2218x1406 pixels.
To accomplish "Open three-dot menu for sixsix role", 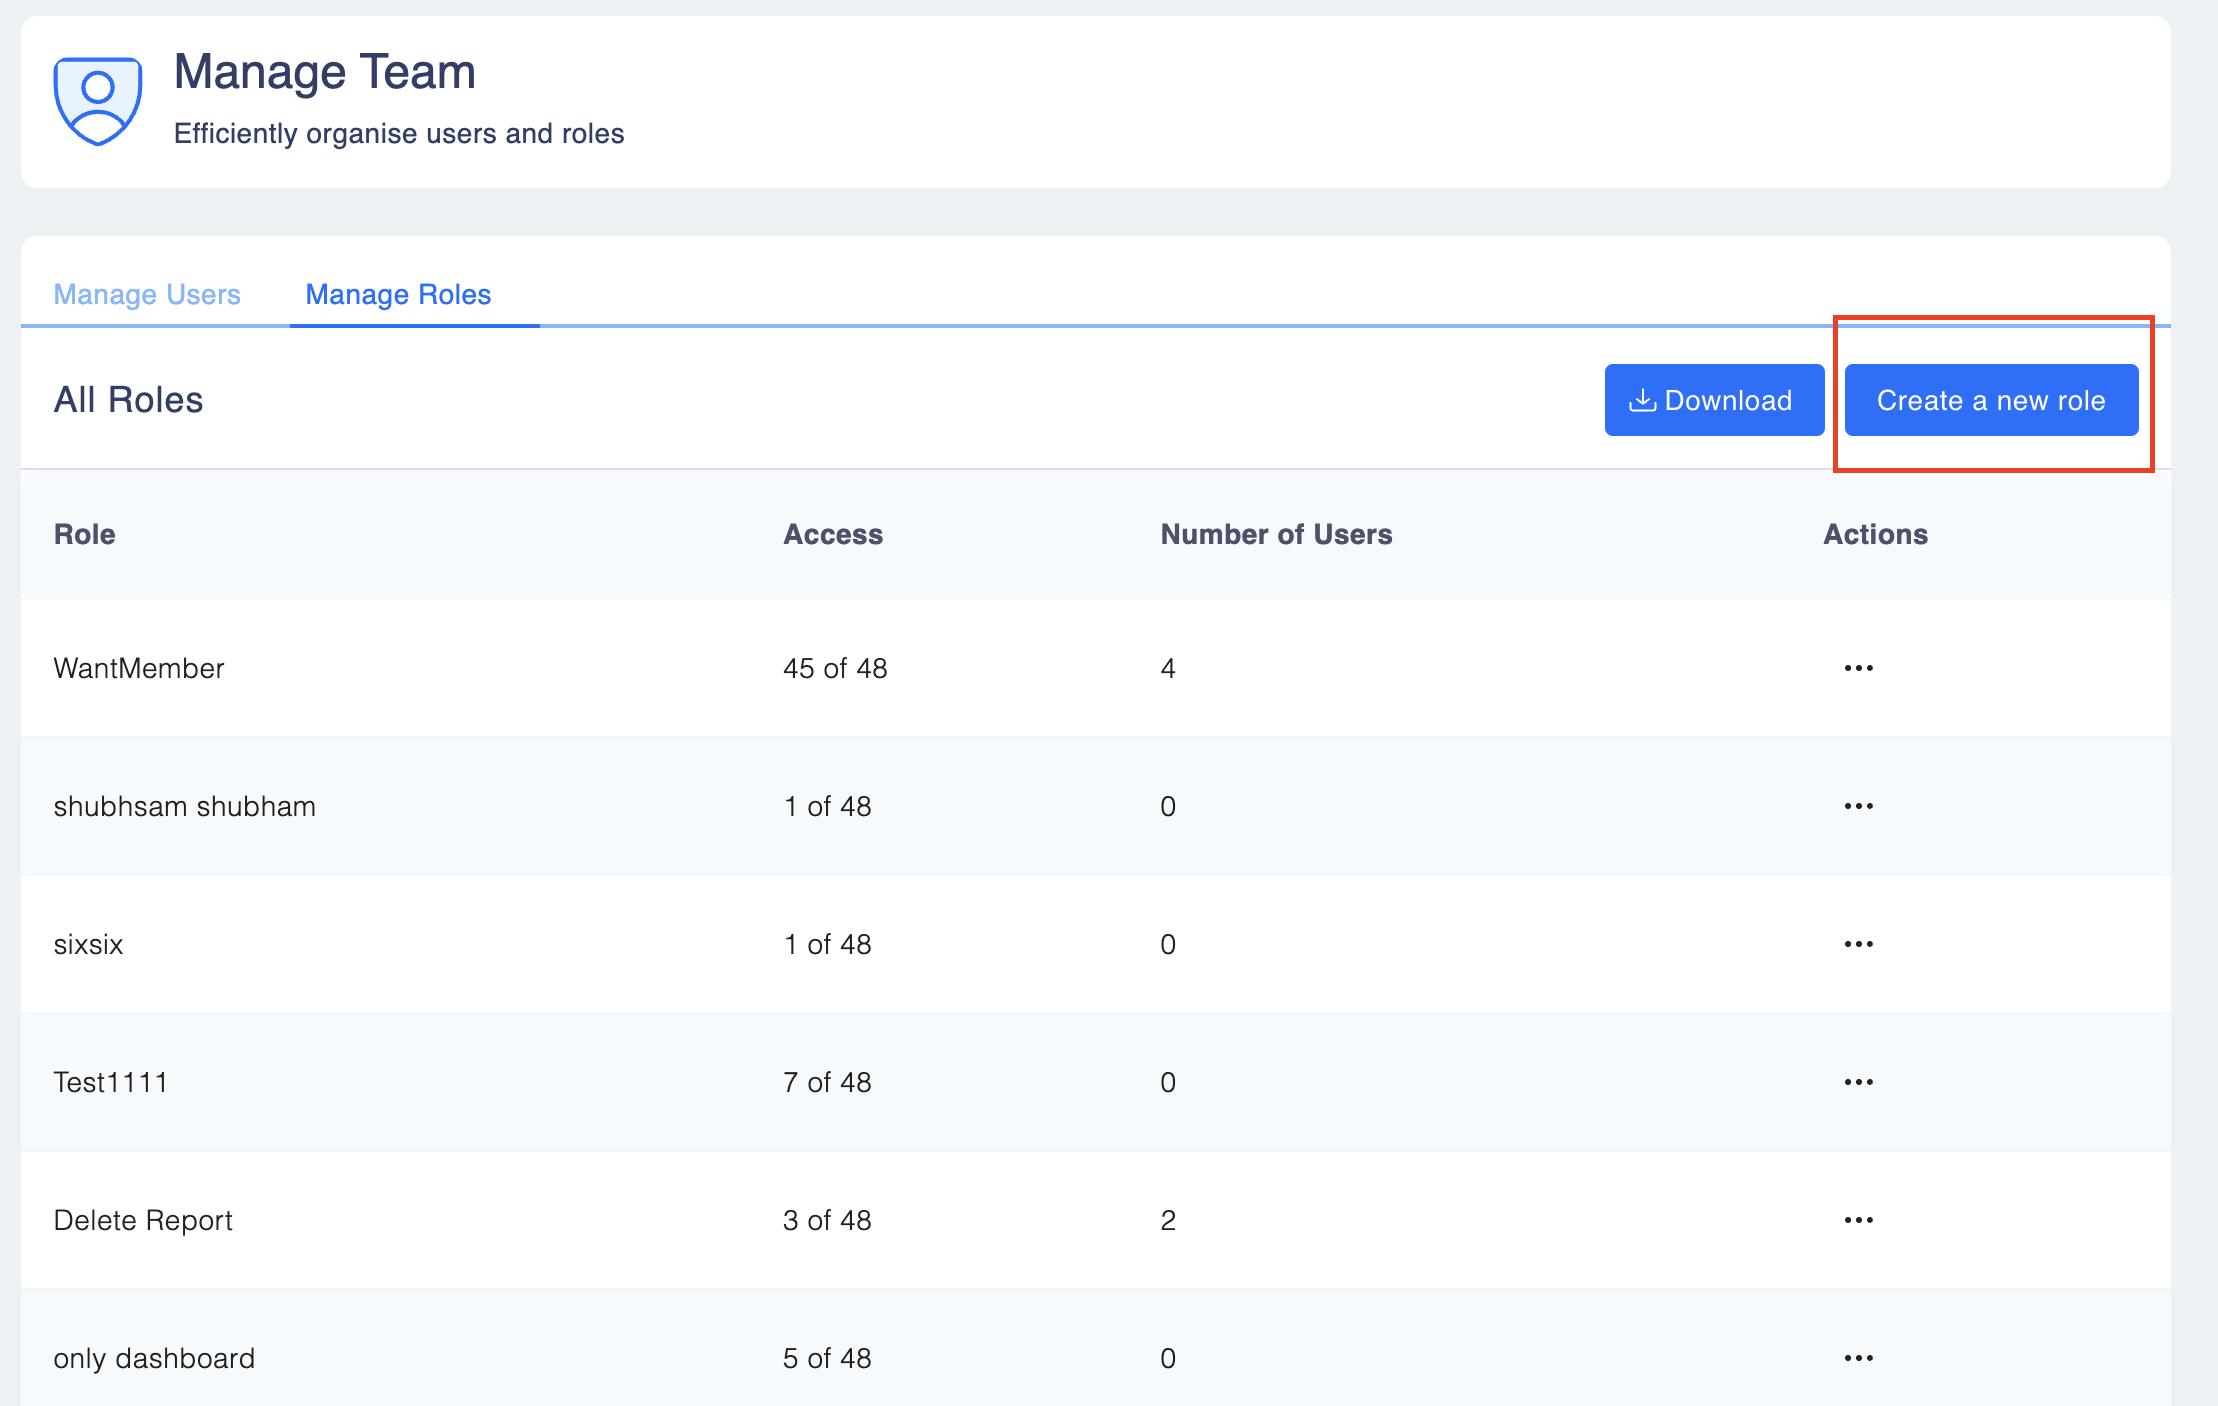I will point(1858,944).
